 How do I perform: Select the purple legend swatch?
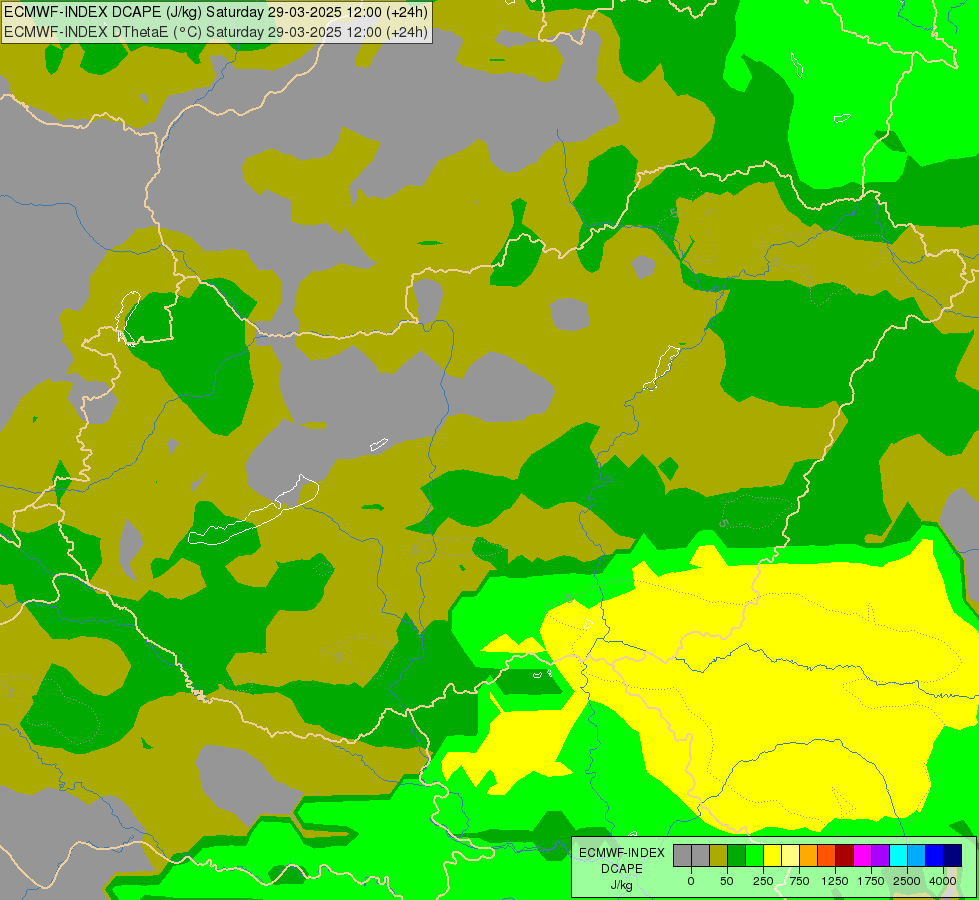pyautogui.click(x=880, y=855)
